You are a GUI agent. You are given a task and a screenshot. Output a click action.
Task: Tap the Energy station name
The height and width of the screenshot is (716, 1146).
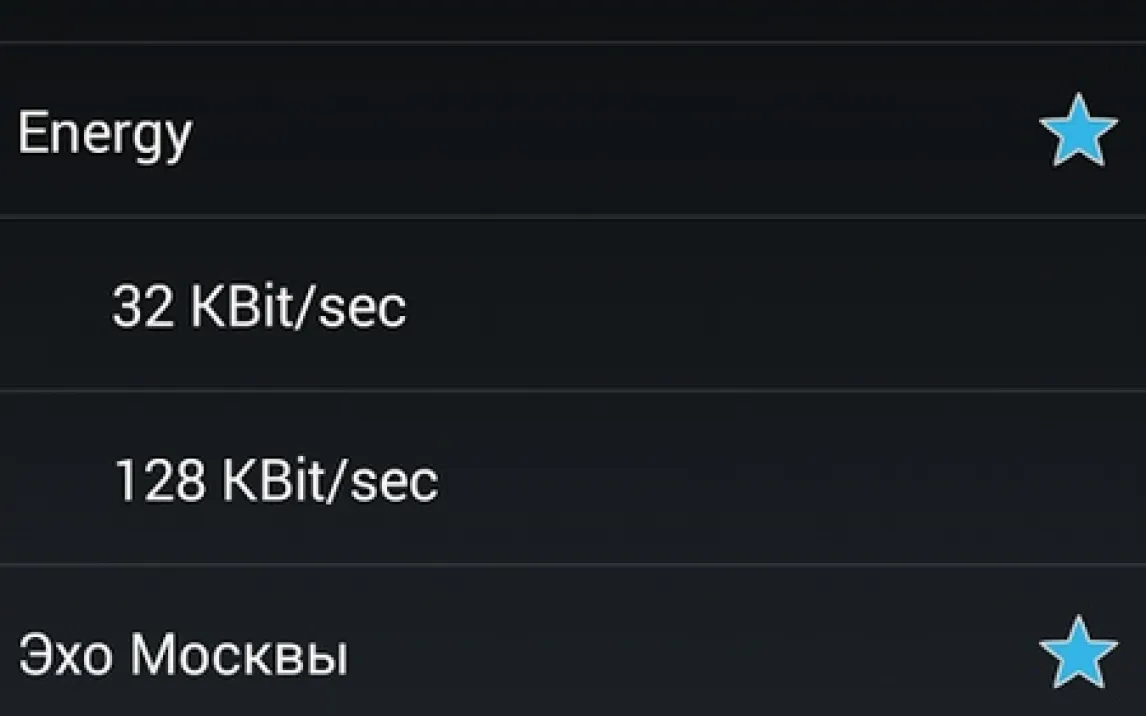pyautogui.click(x=104, y=133)
